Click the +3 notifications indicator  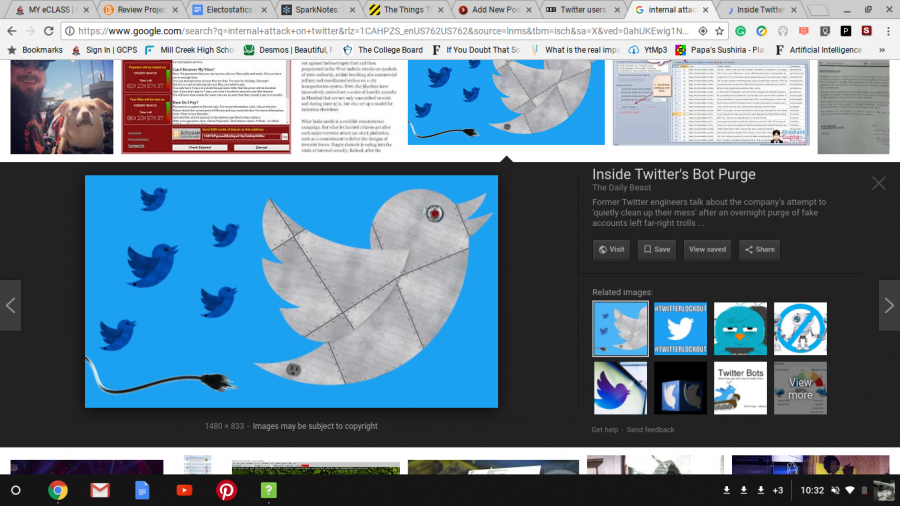click(x=778, y=491)
